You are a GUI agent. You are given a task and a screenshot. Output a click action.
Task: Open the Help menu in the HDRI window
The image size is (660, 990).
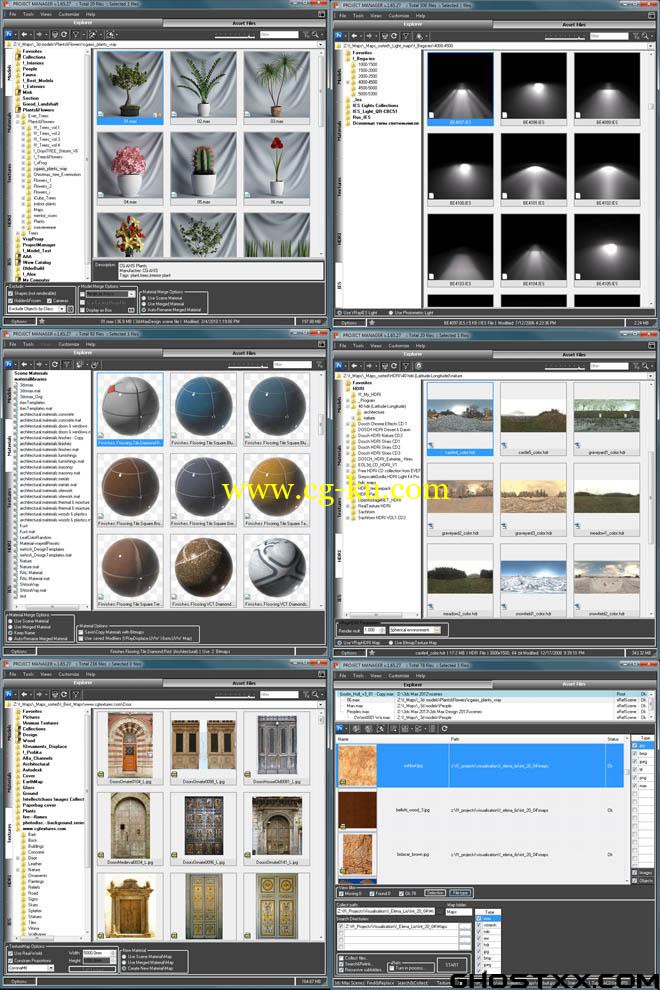tap(421, 345)
